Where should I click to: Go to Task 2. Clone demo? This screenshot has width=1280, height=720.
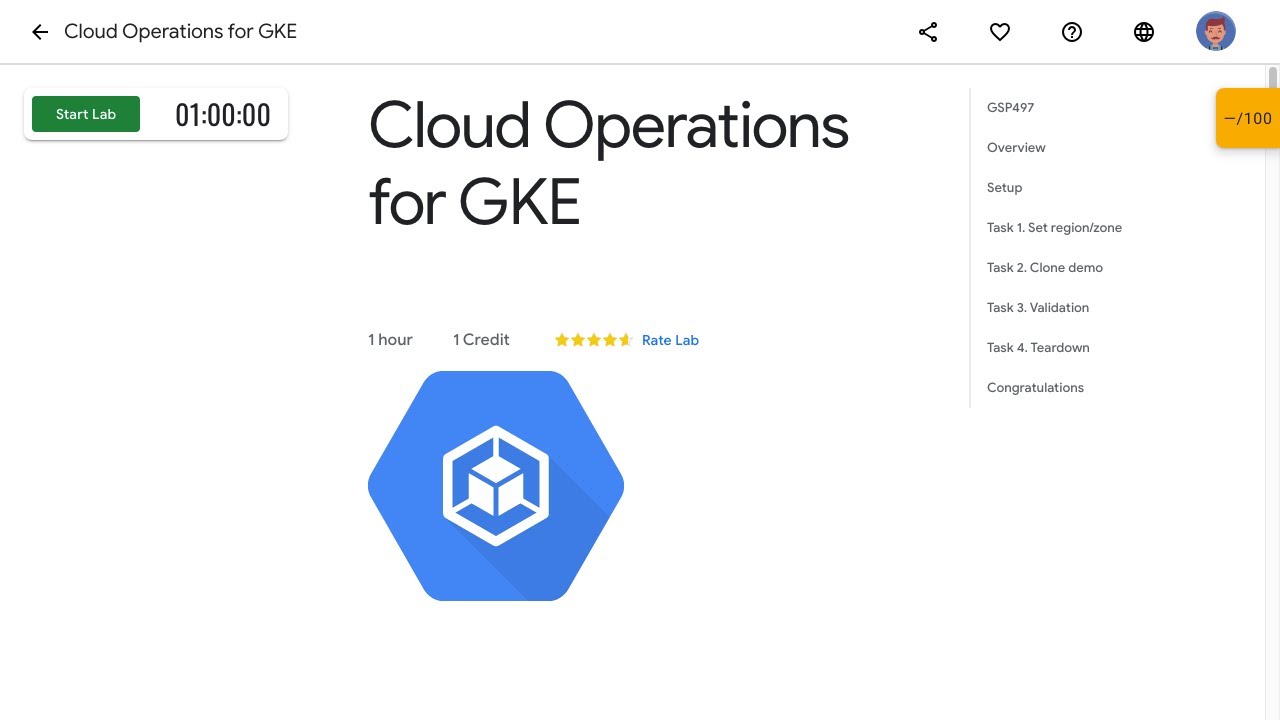pyautogui.click(x=1045, y=268)
